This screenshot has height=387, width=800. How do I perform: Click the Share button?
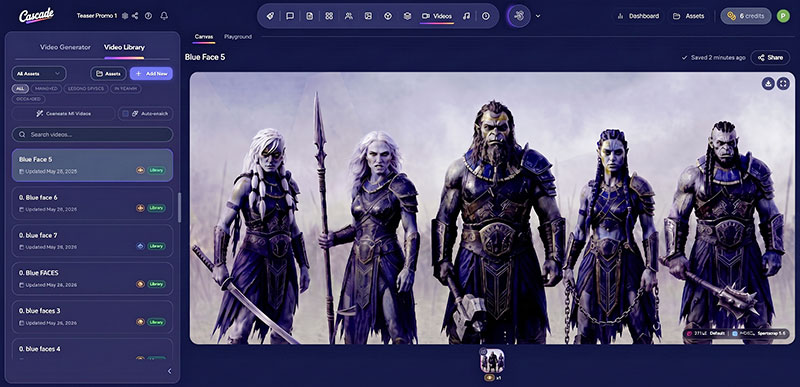tap(770, 58)
